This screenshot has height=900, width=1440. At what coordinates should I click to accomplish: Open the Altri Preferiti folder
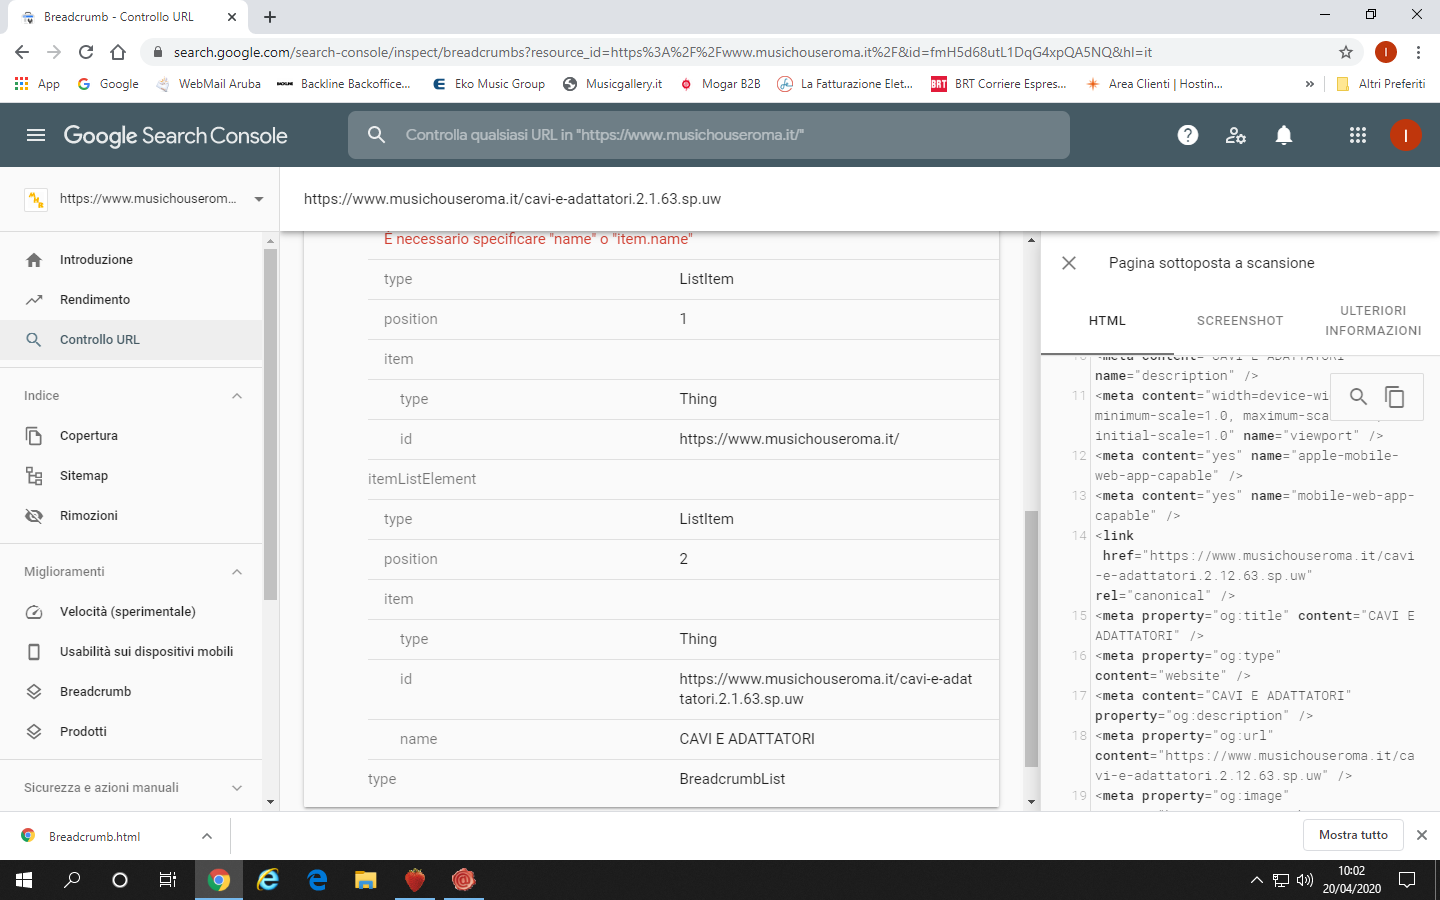pos(1380,84)
